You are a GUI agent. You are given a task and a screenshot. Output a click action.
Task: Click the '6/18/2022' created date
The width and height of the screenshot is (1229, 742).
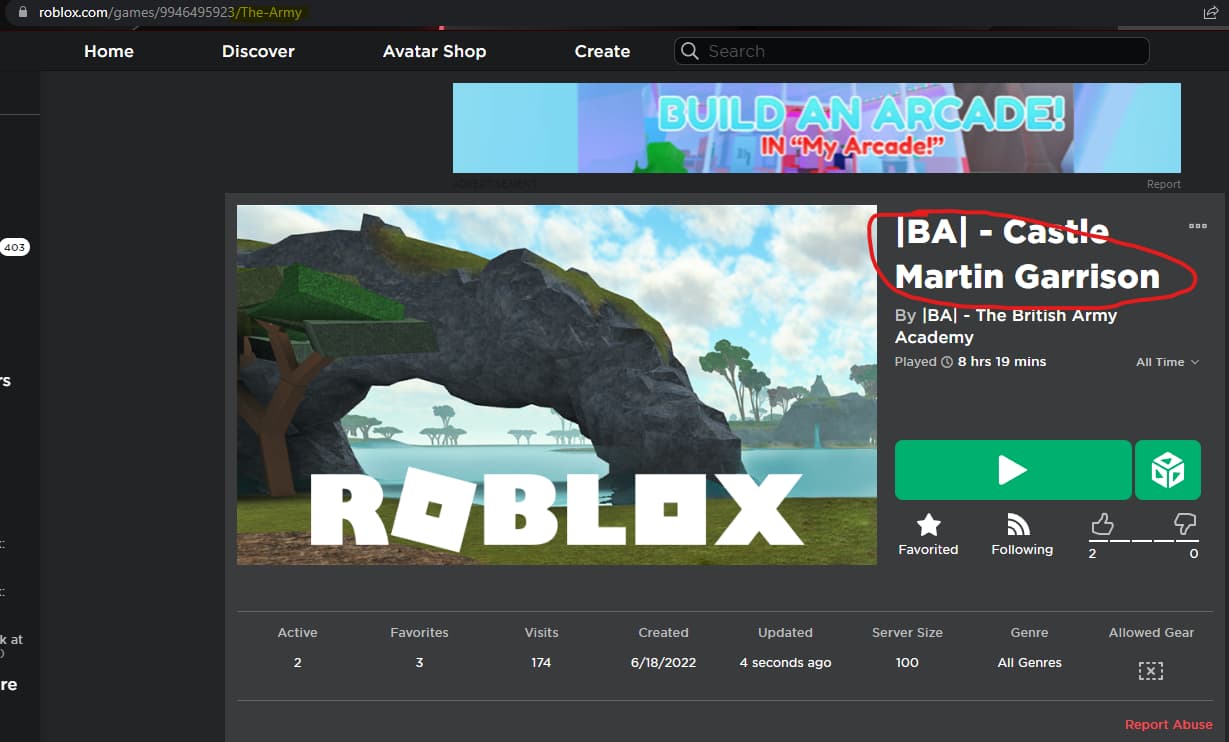663,663
